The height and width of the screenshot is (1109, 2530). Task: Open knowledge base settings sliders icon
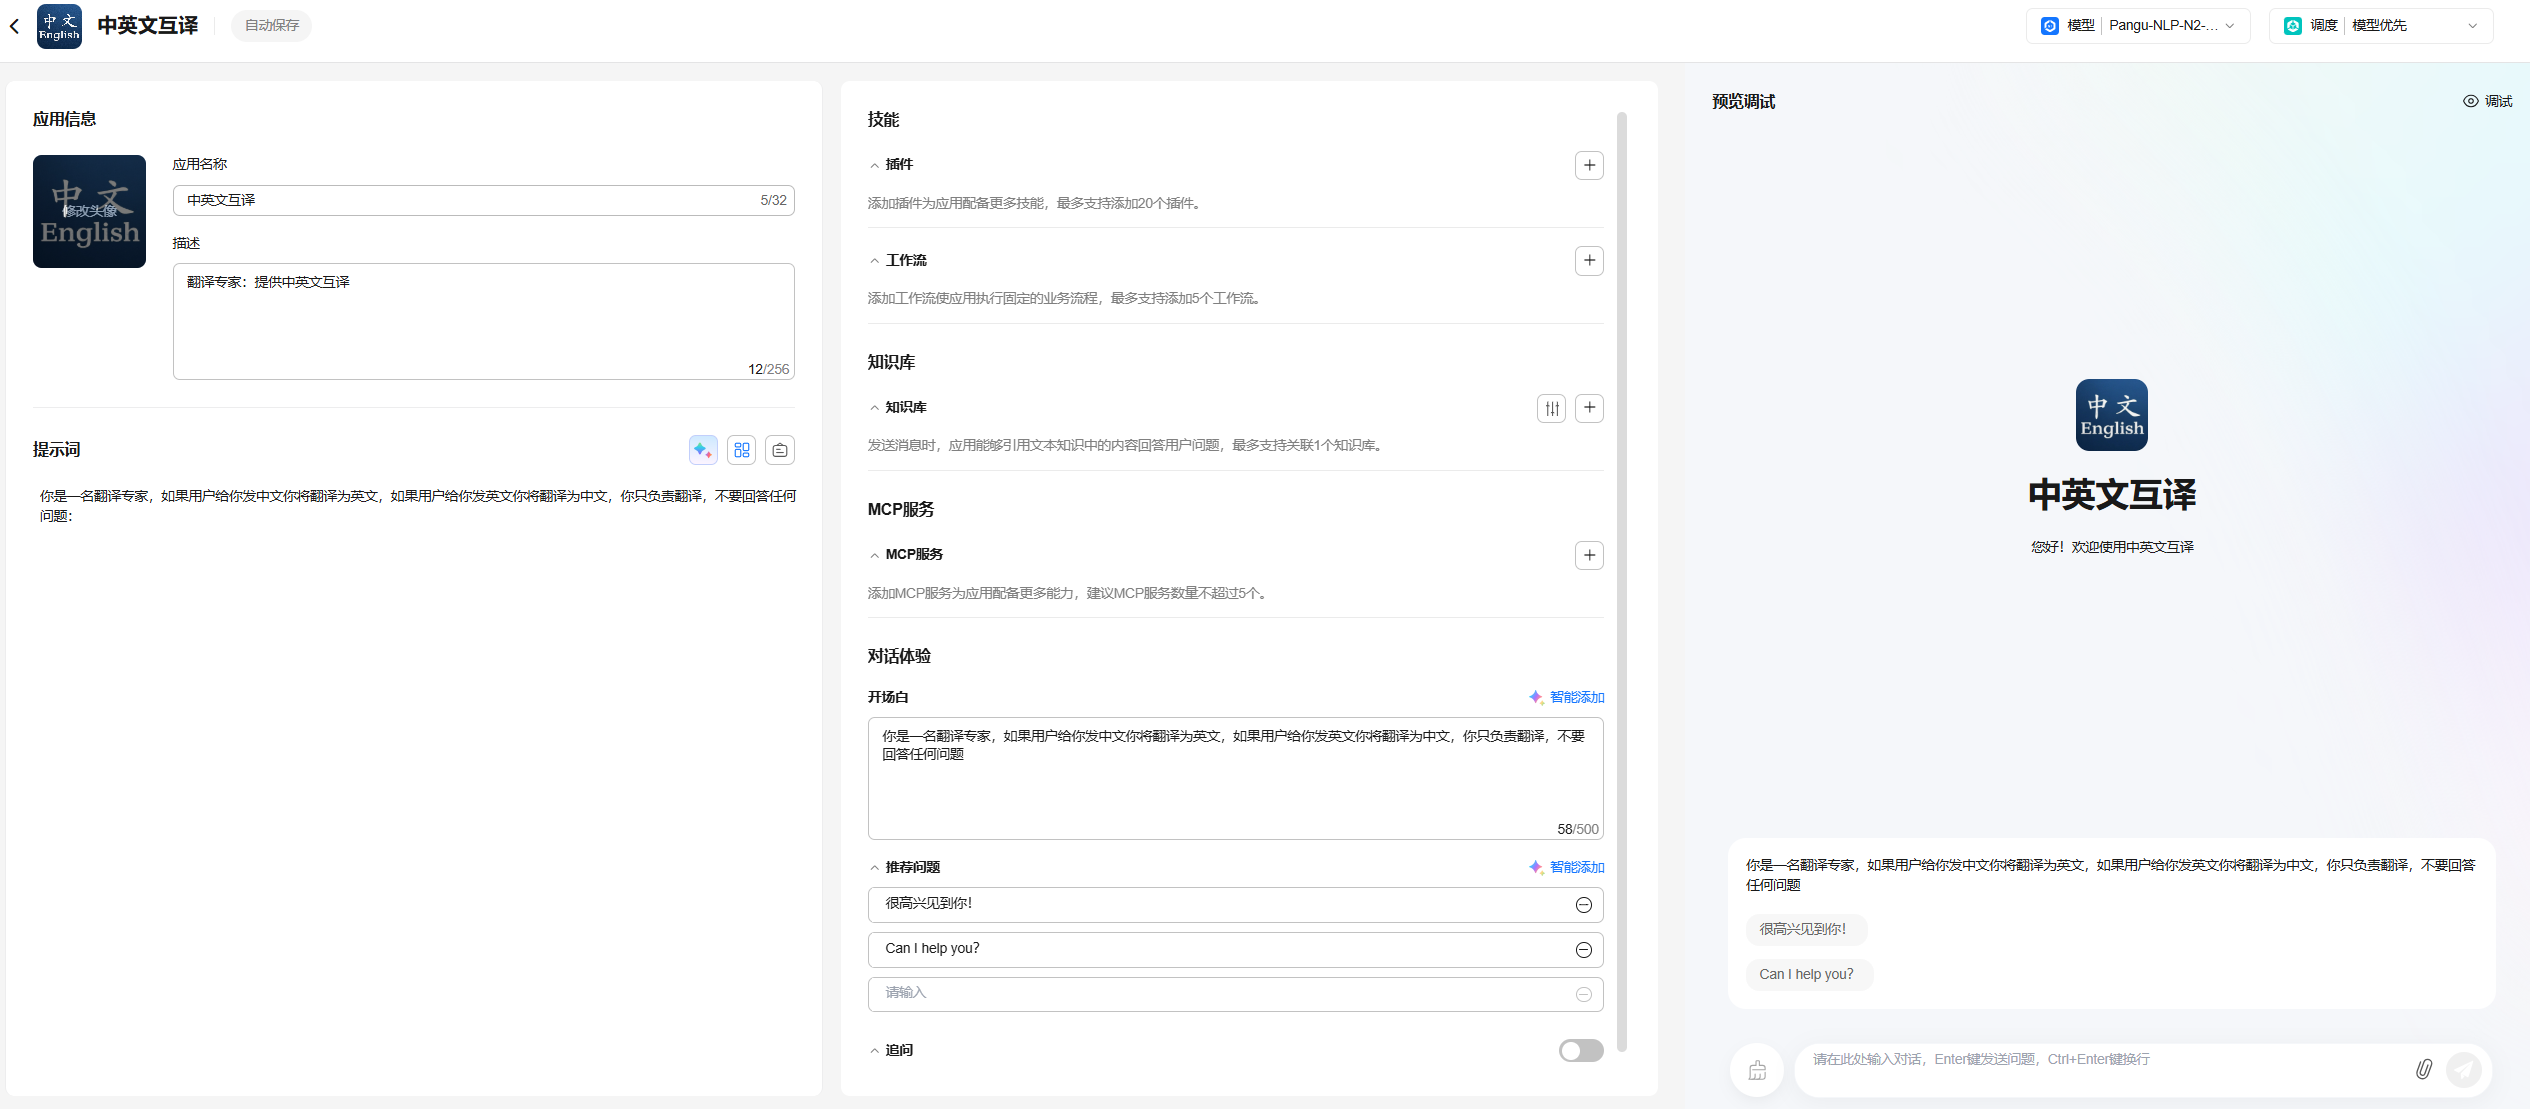[x=1551, y=408]
